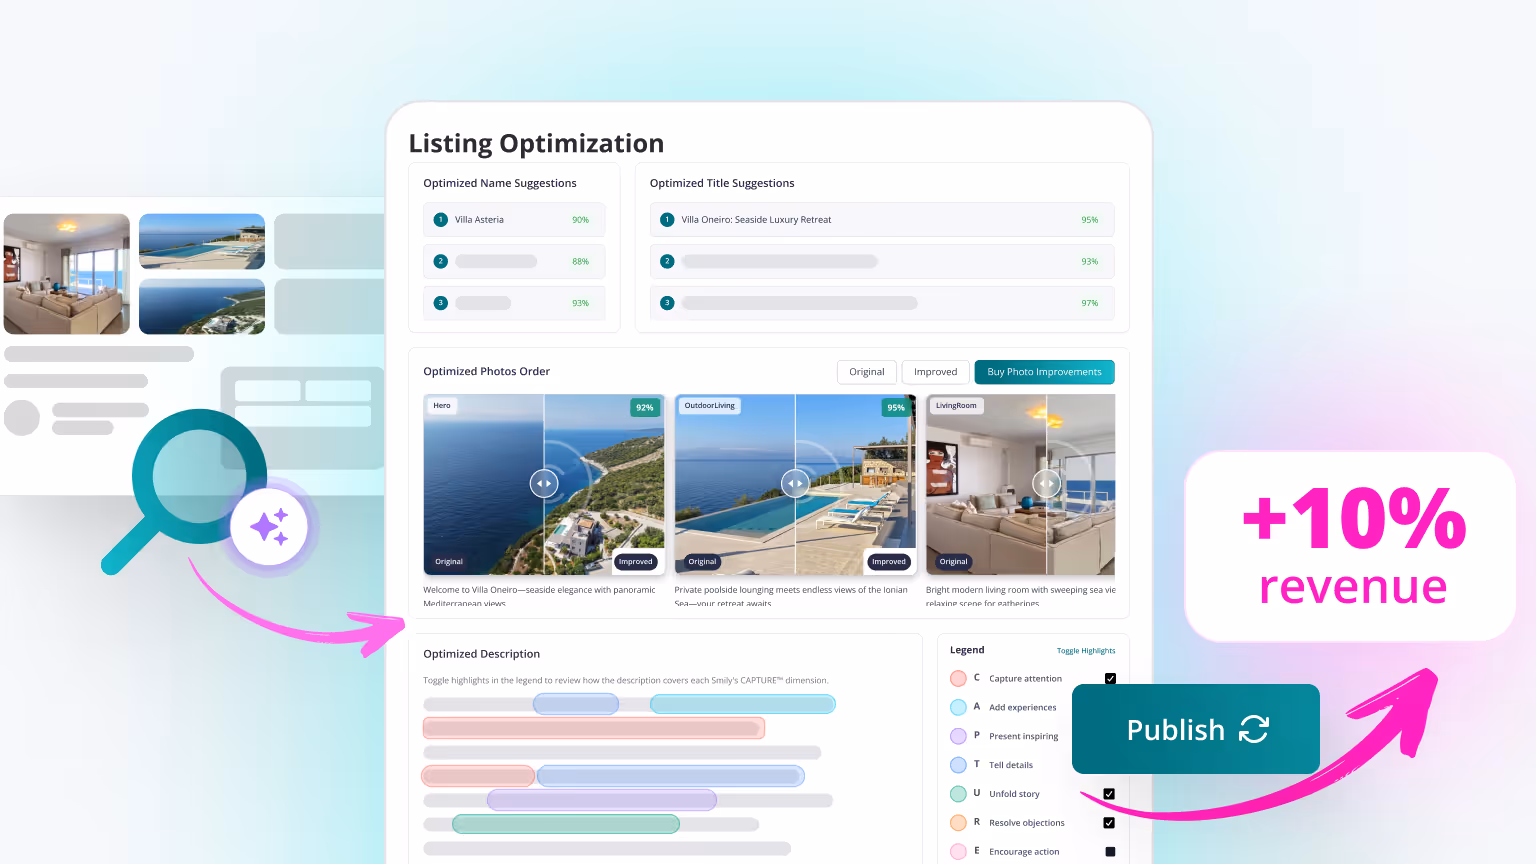Image resolution: width=1536 pixels, height=864 pixels.
Task: Select name suggestion number 3
Action: (514, 303)
